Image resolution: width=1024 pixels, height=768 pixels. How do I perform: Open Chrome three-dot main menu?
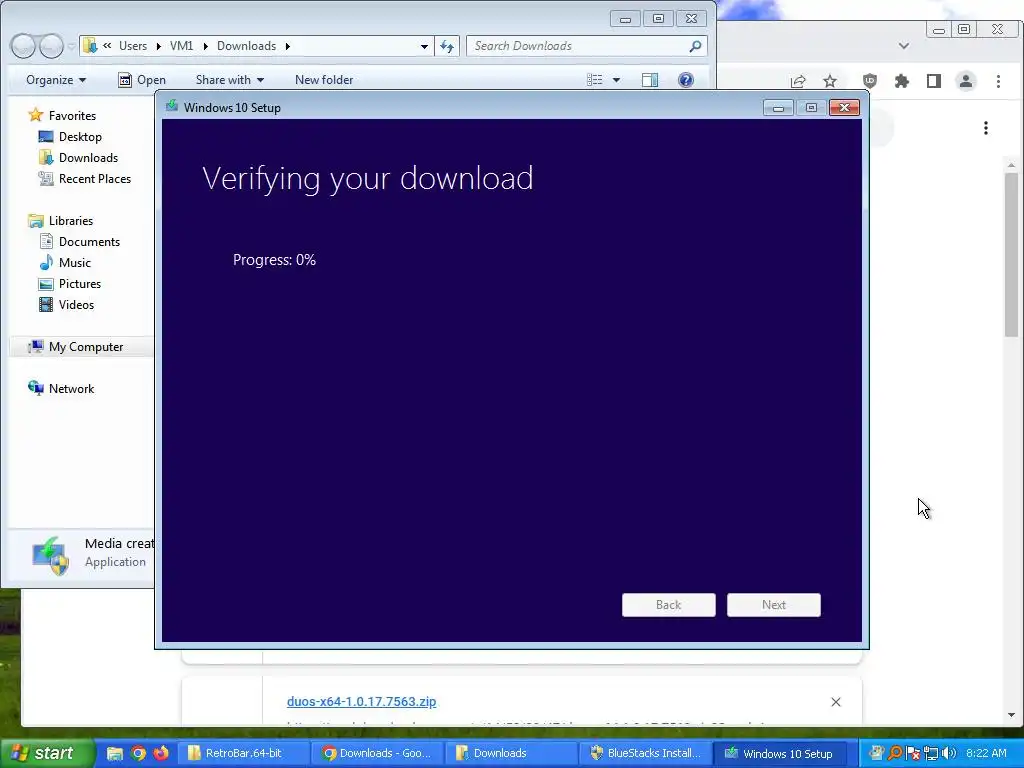[x=998, y=81]
